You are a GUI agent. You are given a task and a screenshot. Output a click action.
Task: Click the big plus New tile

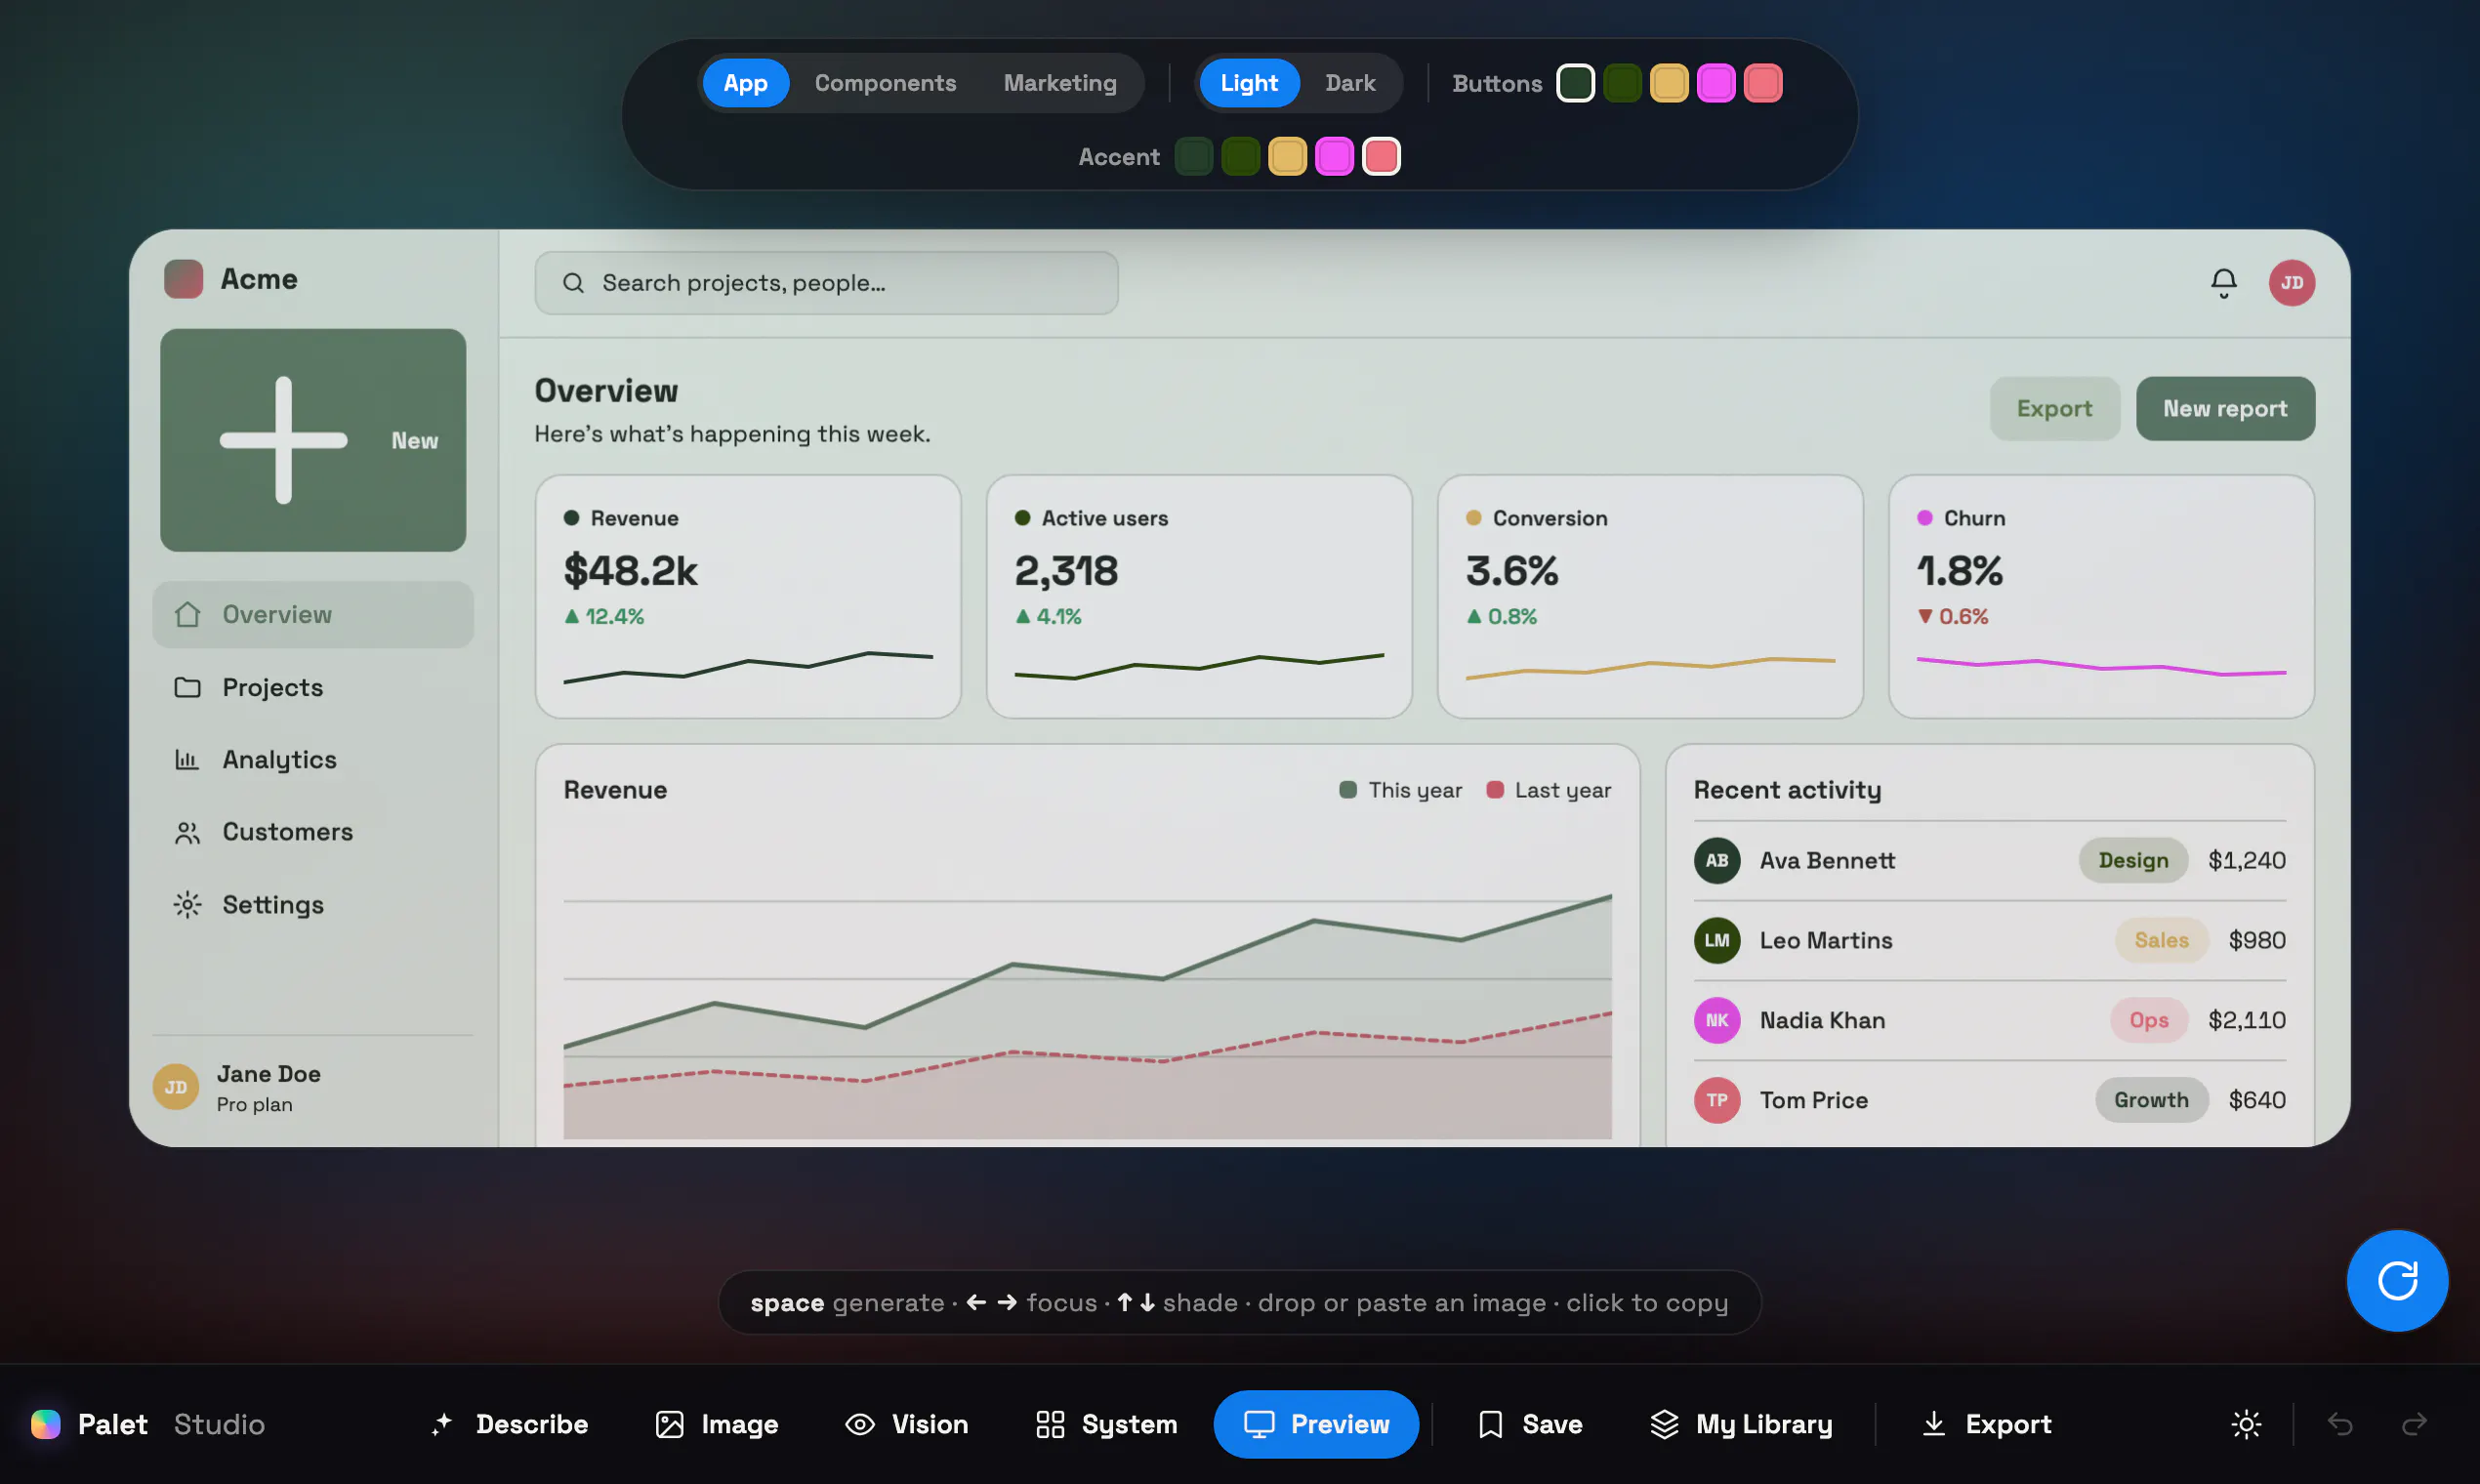313,440
